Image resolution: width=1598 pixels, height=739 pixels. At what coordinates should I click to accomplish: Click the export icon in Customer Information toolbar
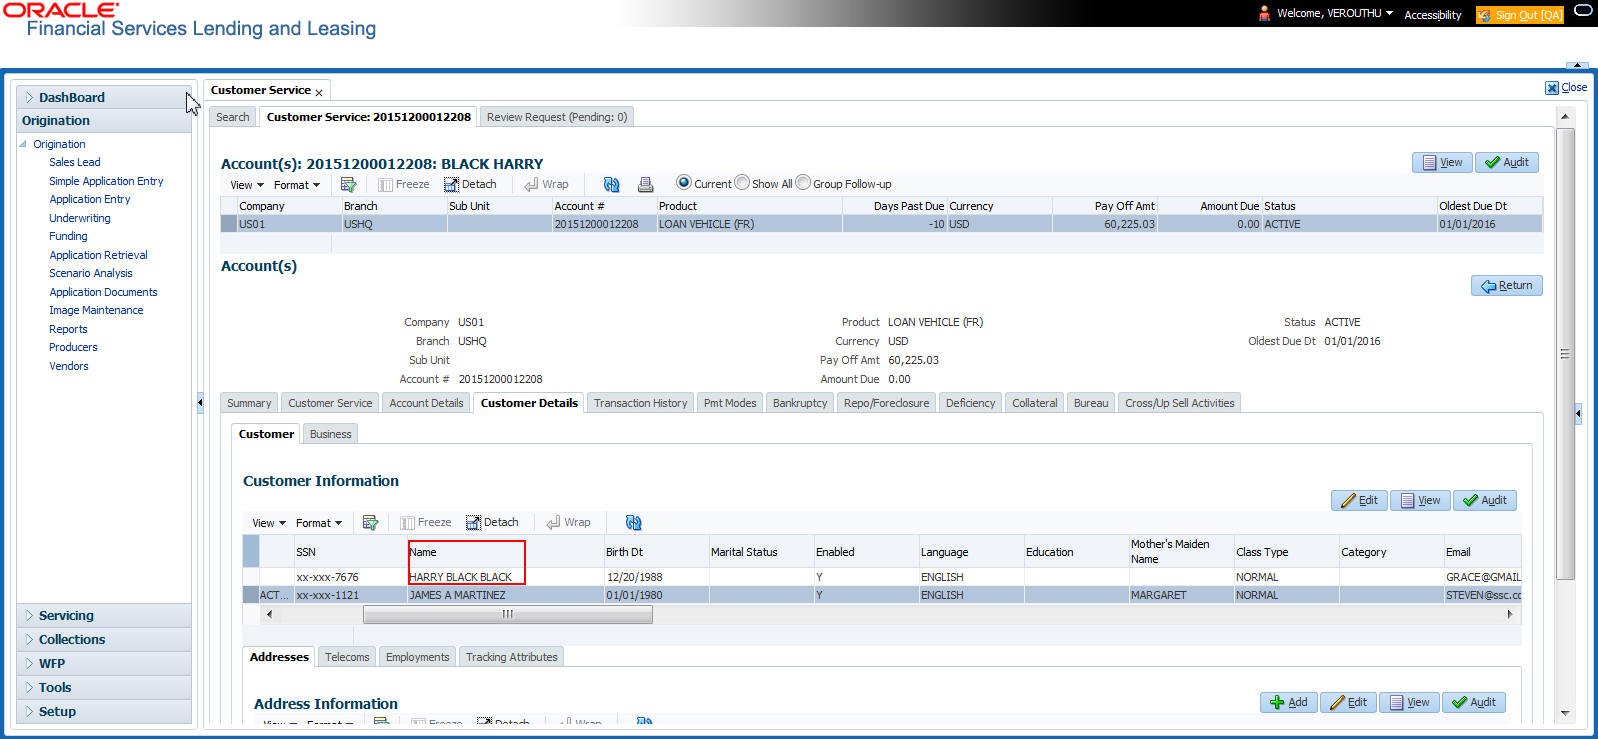[x=370, y=522]
